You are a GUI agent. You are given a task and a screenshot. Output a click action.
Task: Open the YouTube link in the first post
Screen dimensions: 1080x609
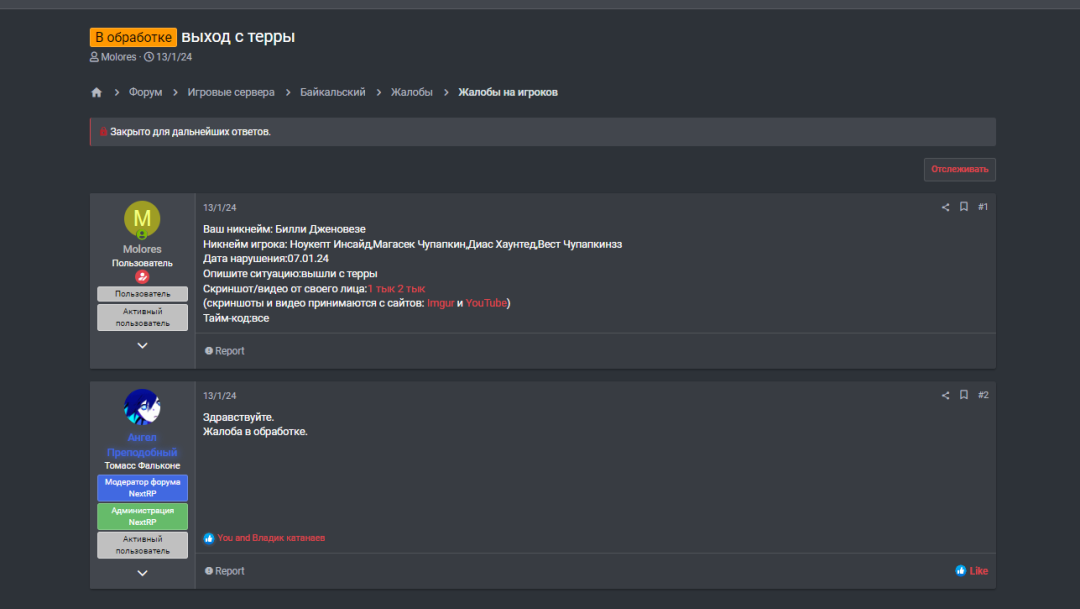coord(486,303)
